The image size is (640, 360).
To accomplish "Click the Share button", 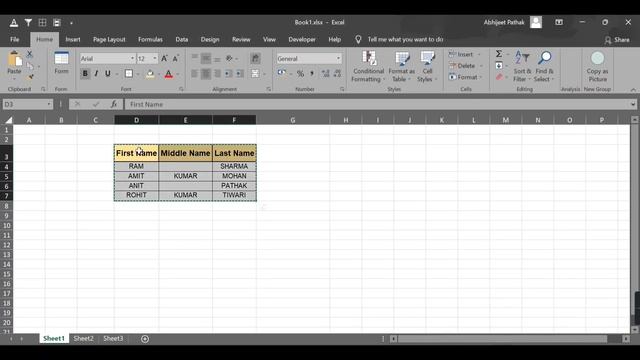I will [617, 40].
